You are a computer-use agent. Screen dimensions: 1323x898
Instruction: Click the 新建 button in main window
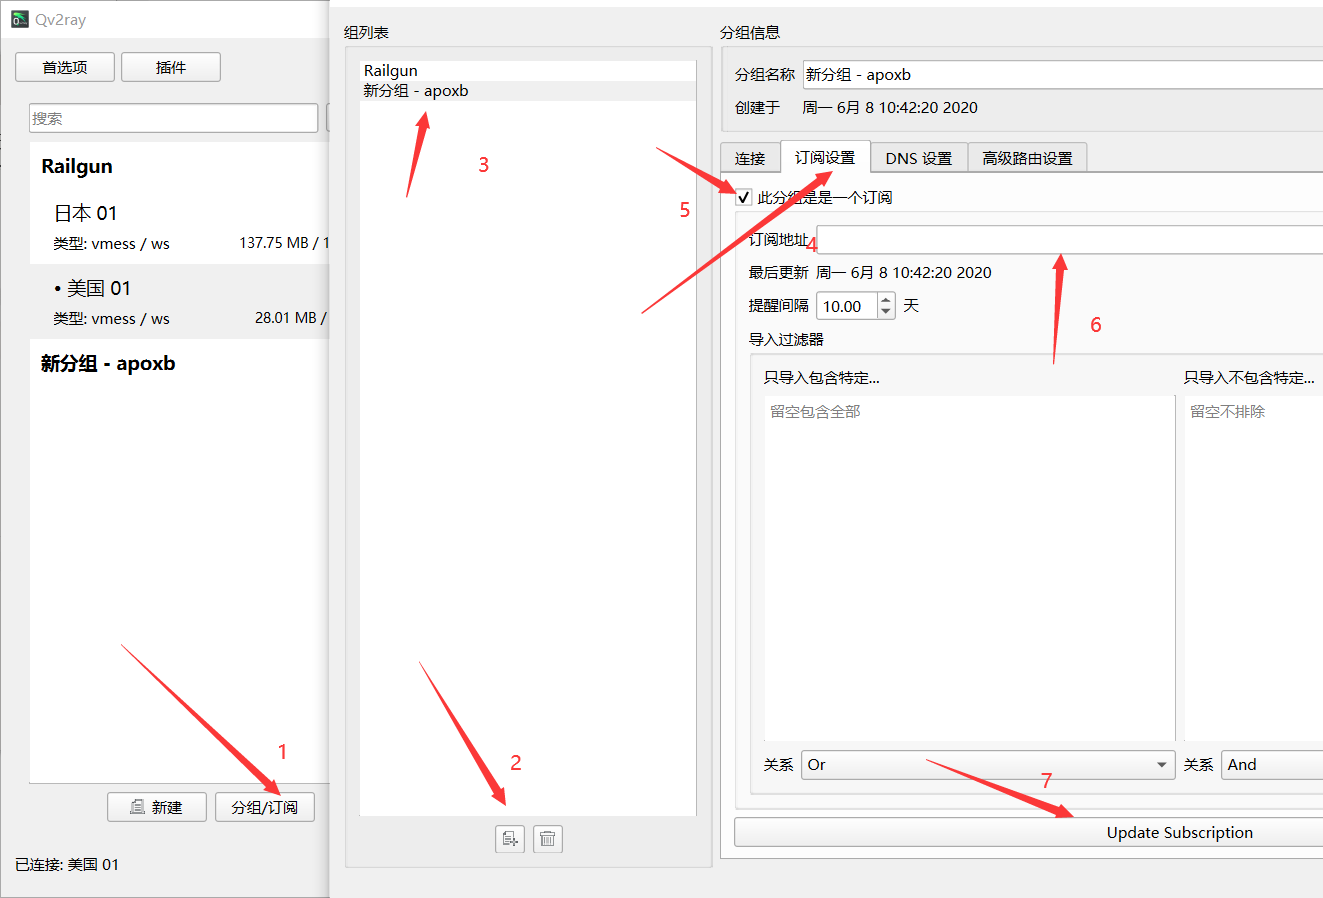(157, 807)
